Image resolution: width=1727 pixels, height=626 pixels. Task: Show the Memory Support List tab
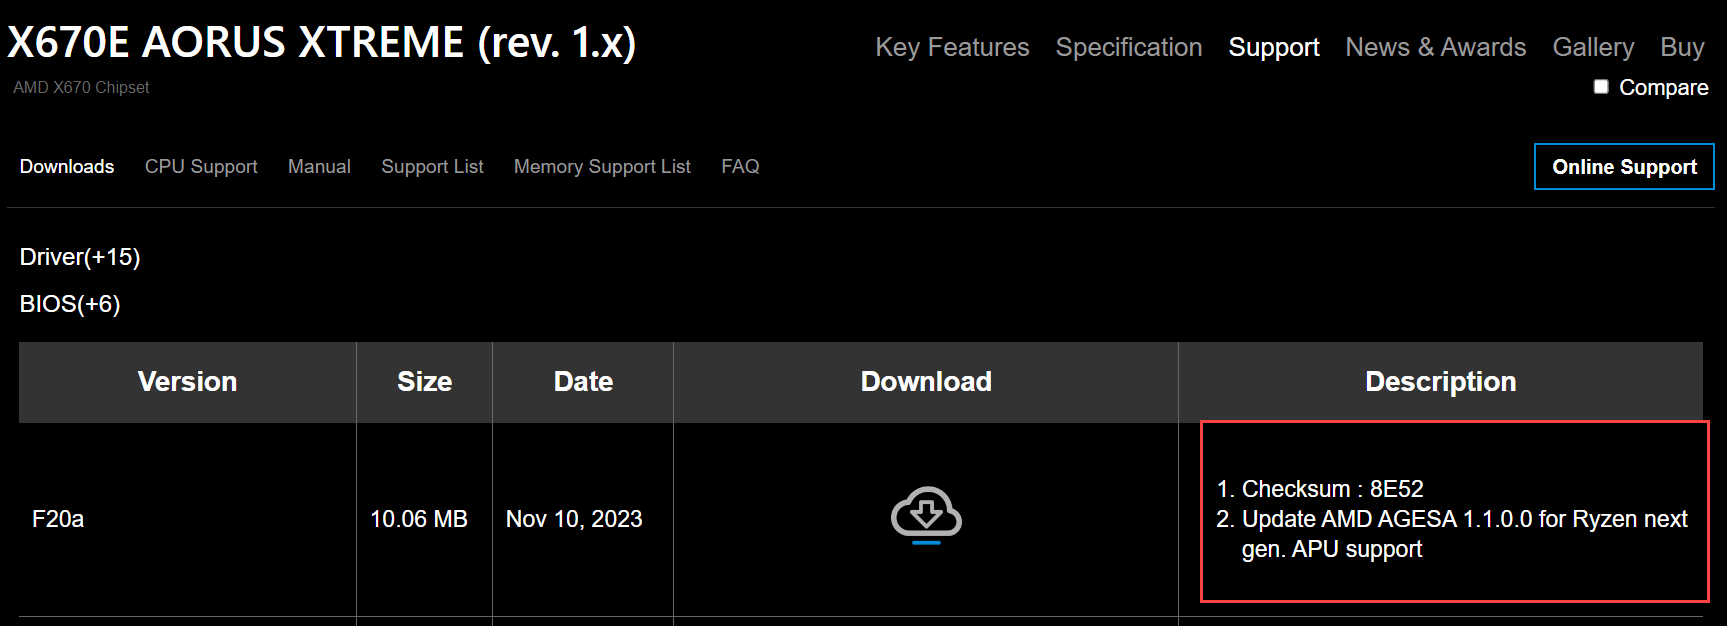(x=602, y=167)
